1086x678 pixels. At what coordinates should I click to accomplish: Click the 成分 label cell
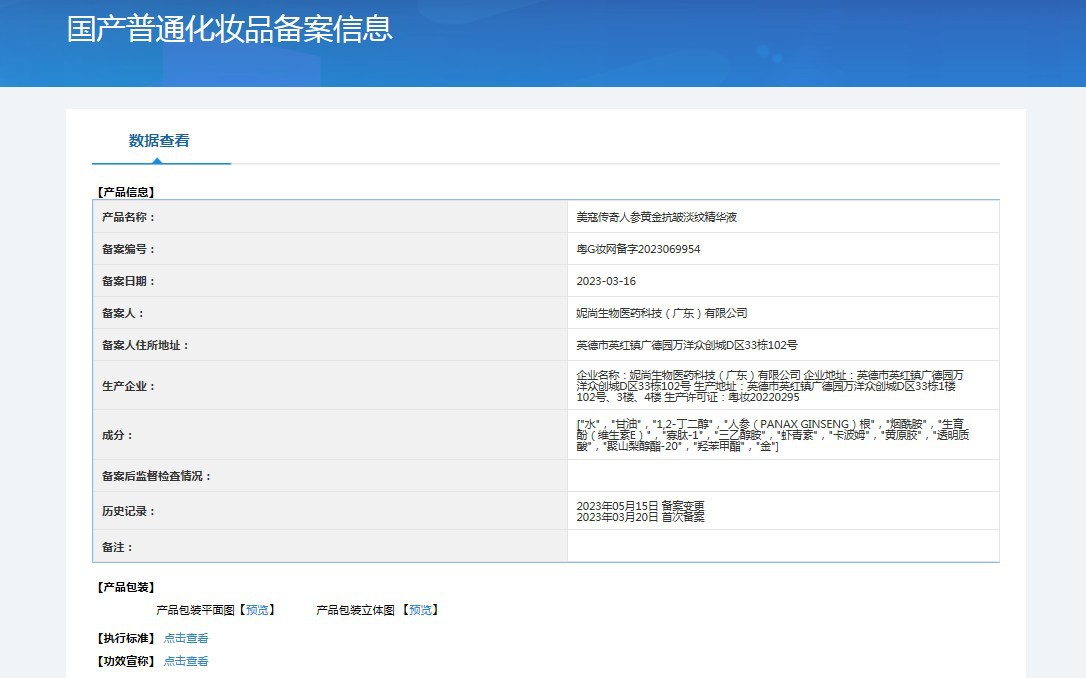click(330, 434)
